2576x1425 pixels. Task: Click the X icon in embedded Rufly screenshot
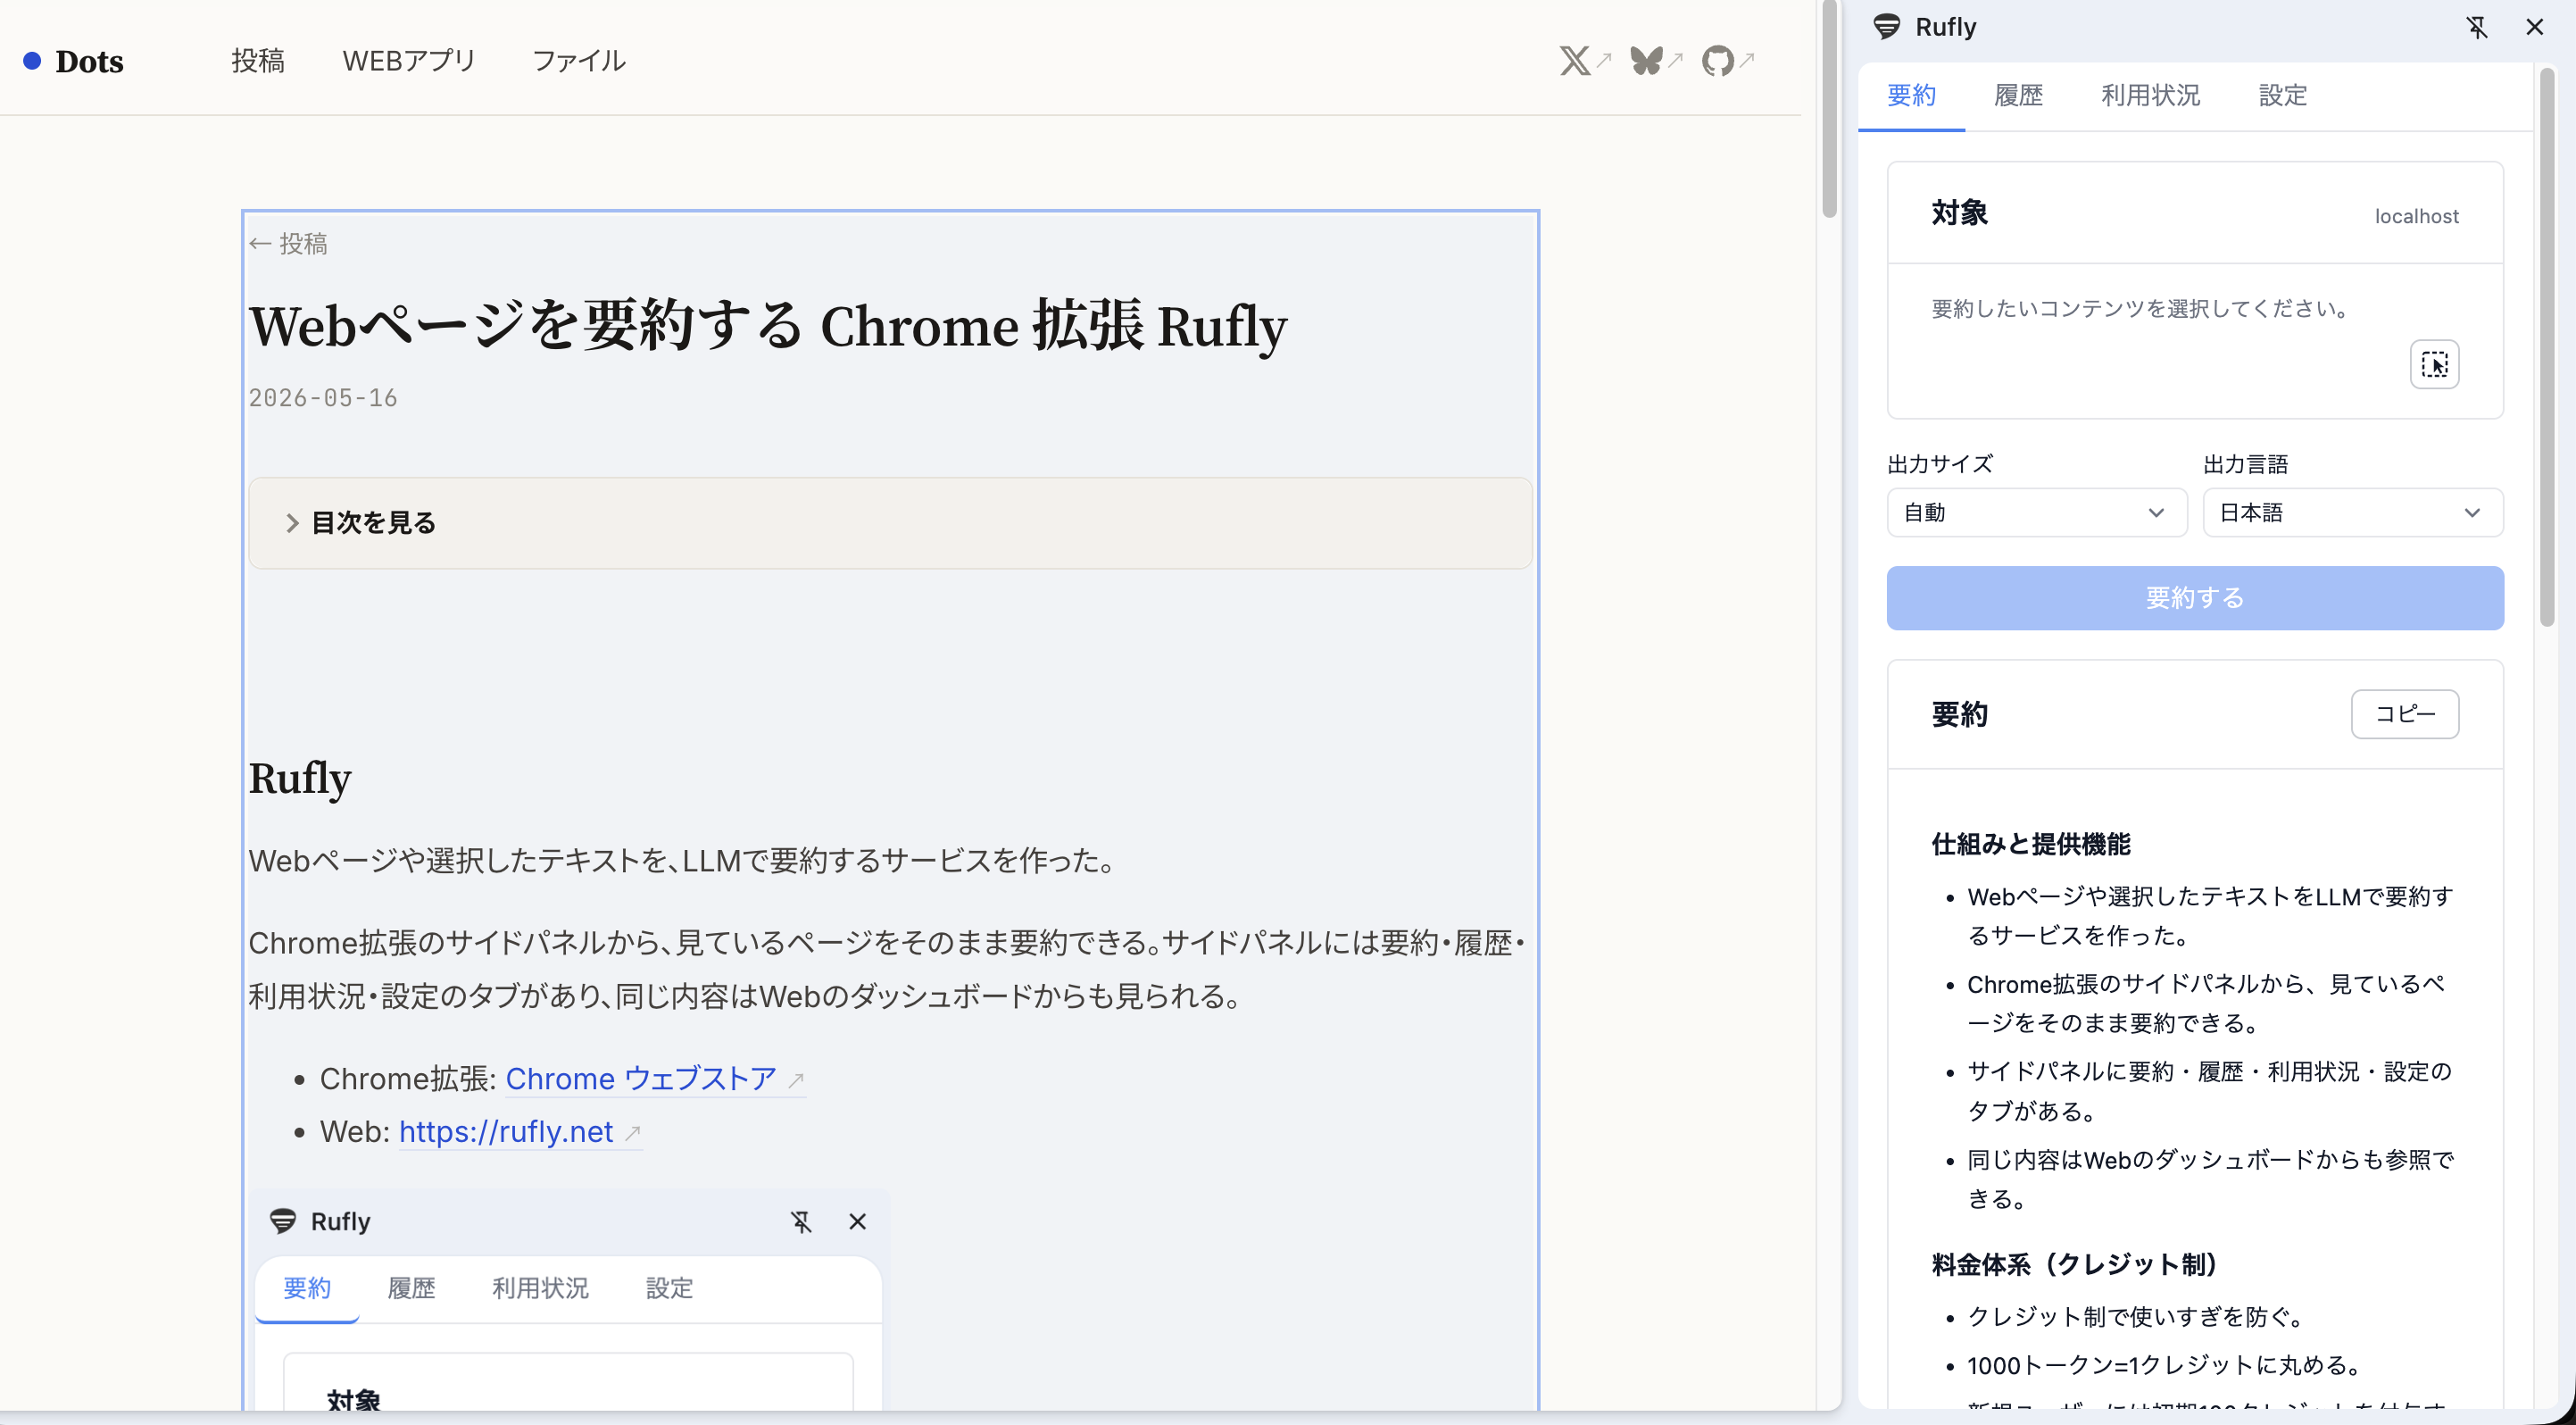pyautogui.click(x=857, y=1221)
